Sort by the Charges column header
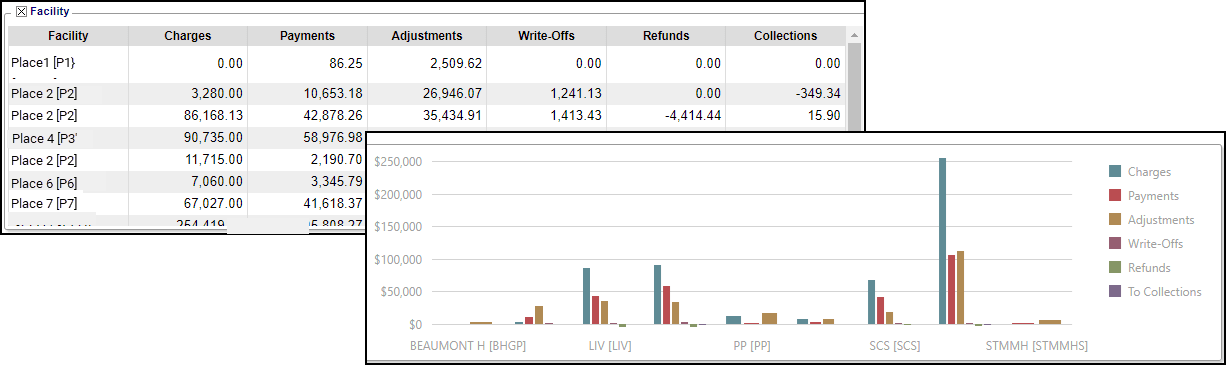Image resolution: width=1228 pixels, height=368 pixels. click(188, 36)
